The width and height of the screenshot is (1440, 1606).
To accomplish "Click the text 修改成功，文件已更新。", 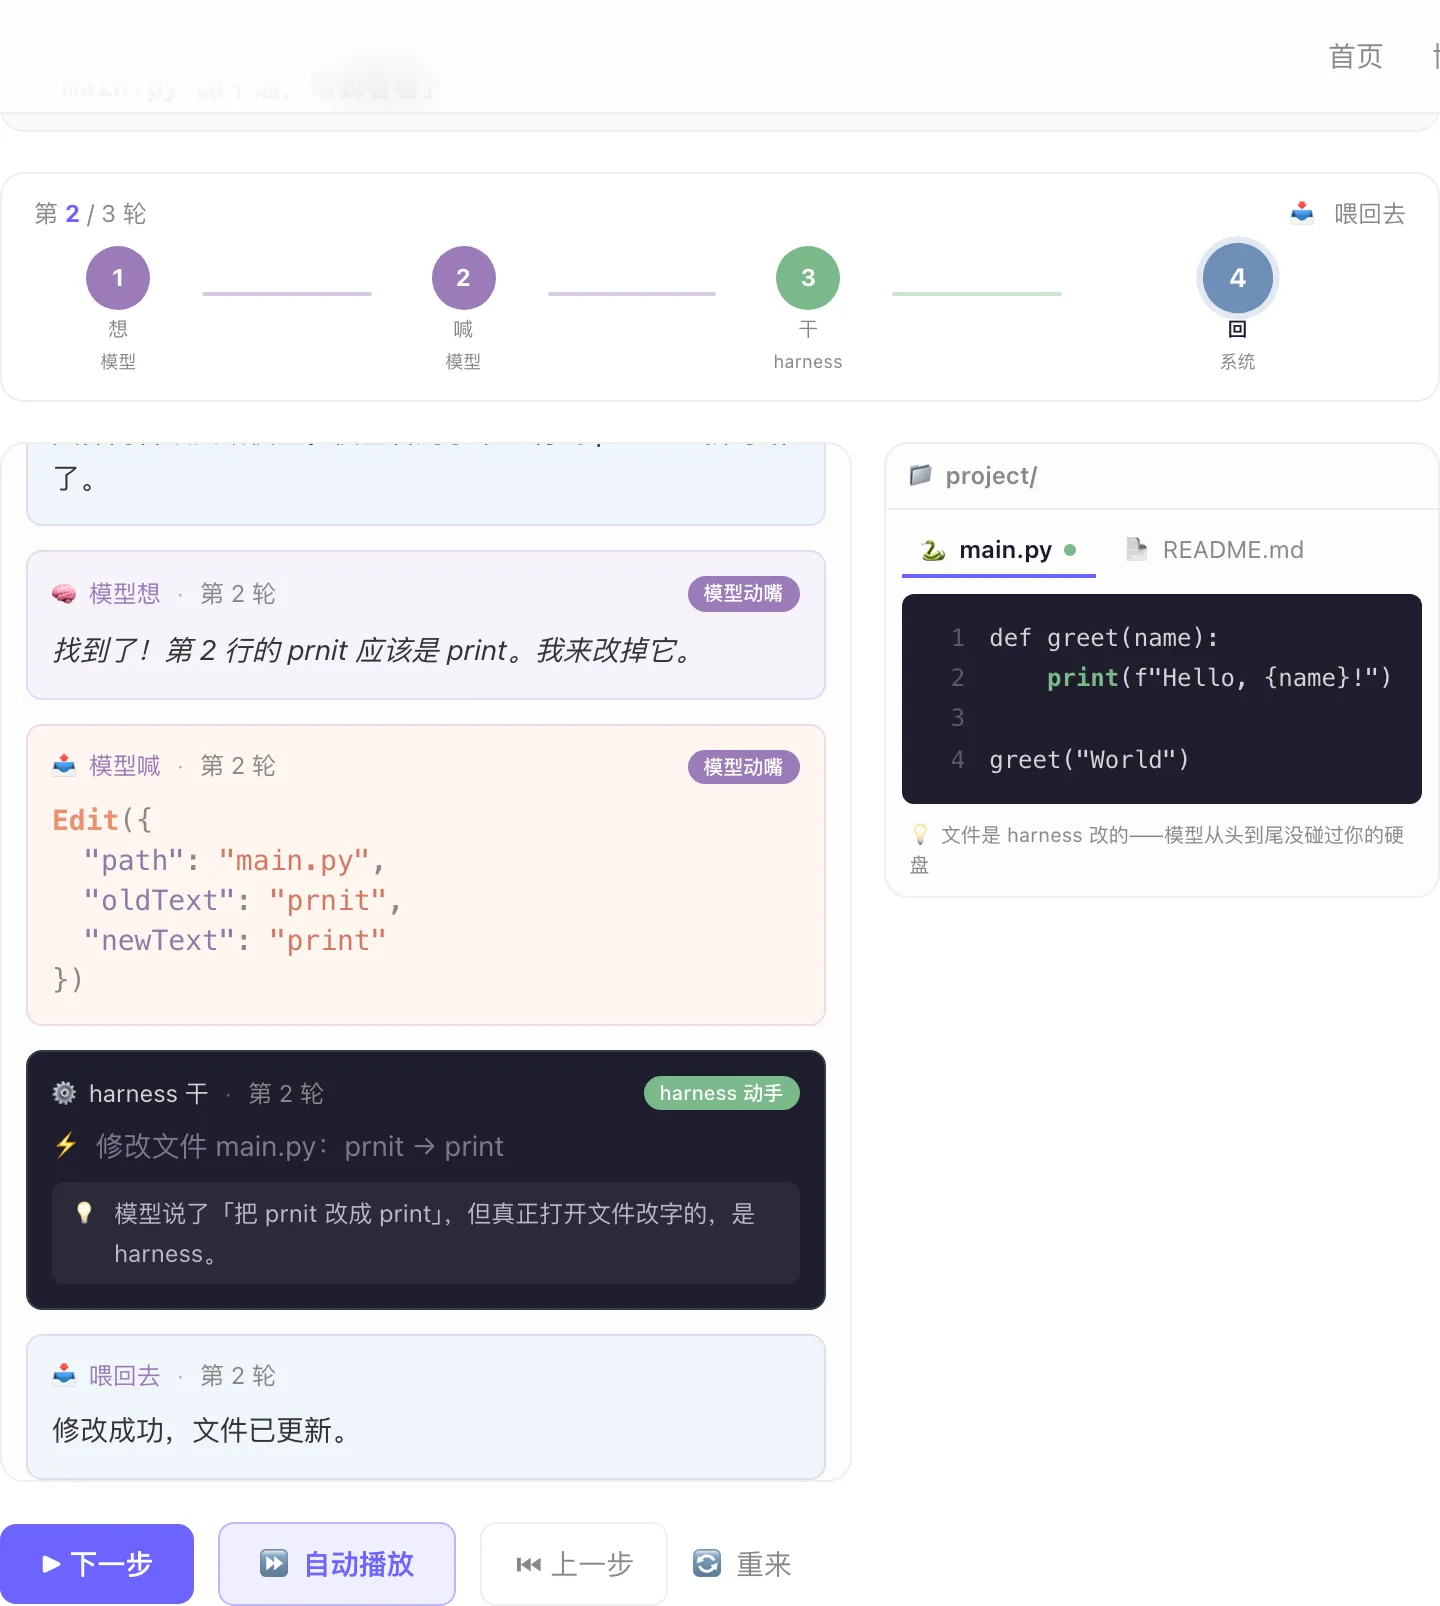I will pos(201,1430).
